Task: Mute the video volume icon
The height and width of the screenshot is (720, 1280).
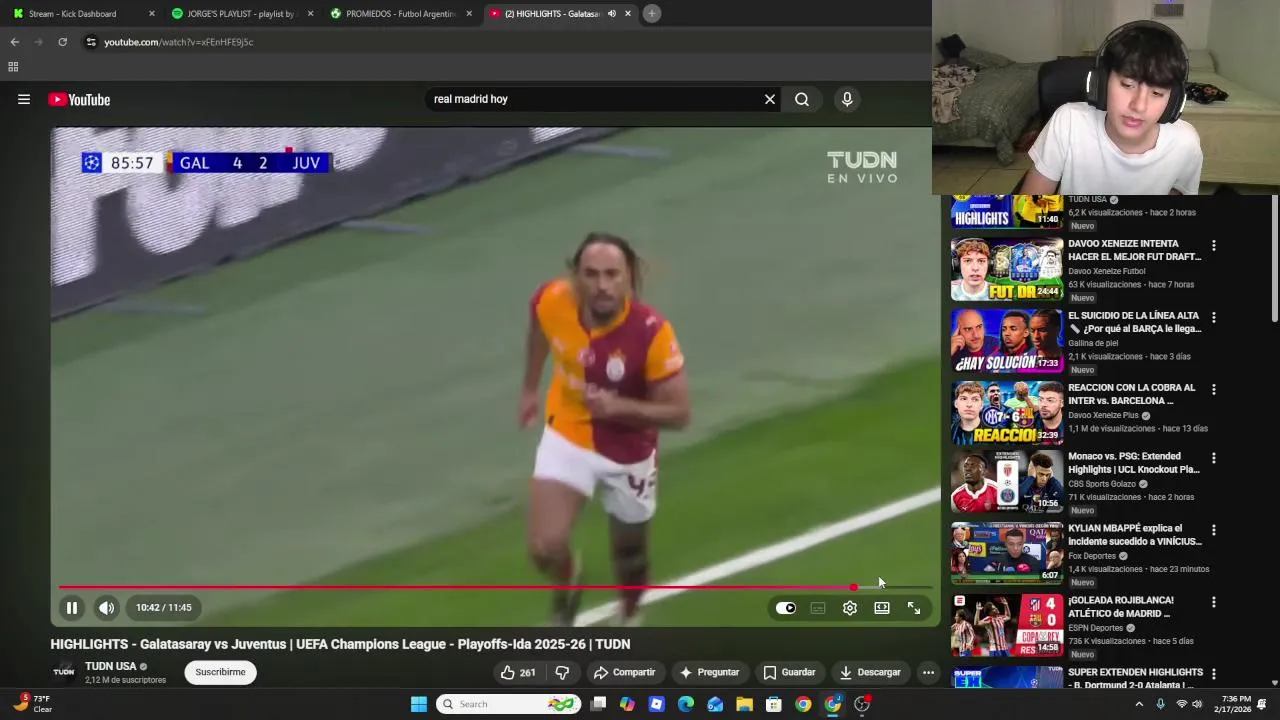Action: [x=106, y=608]
